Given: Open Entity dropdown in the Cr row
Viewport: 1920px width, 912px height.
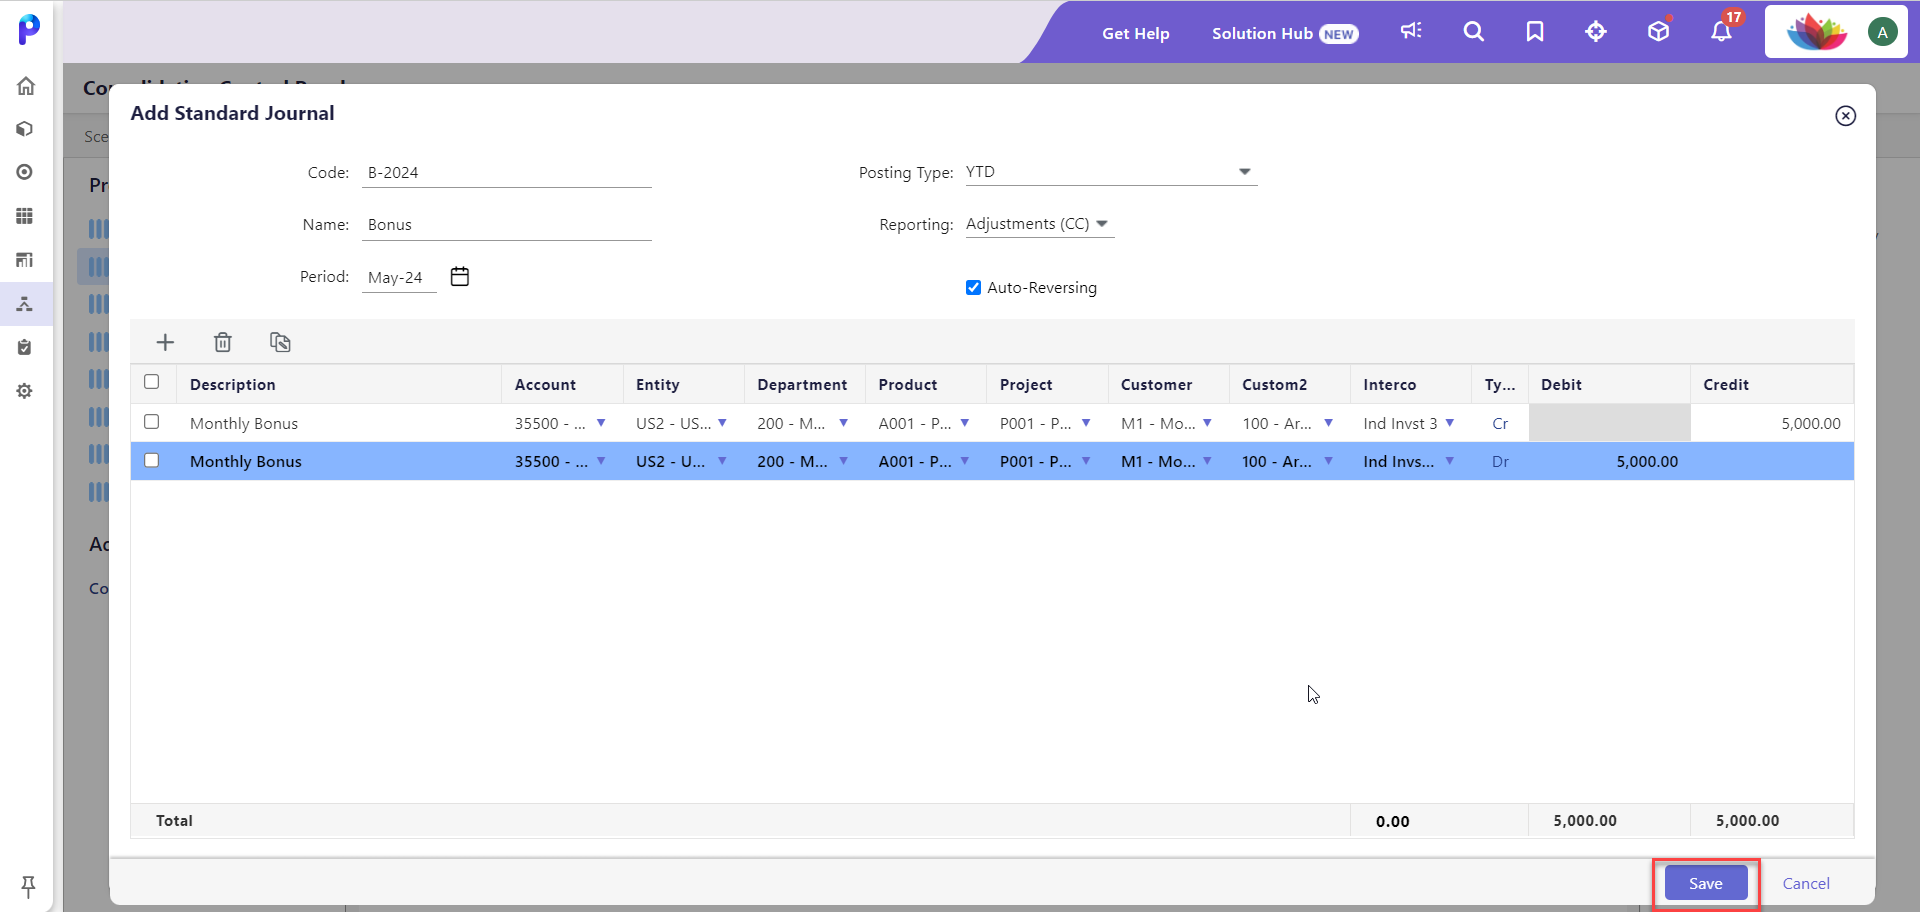Looking at the screenshot, I should (x=722, y=423).
